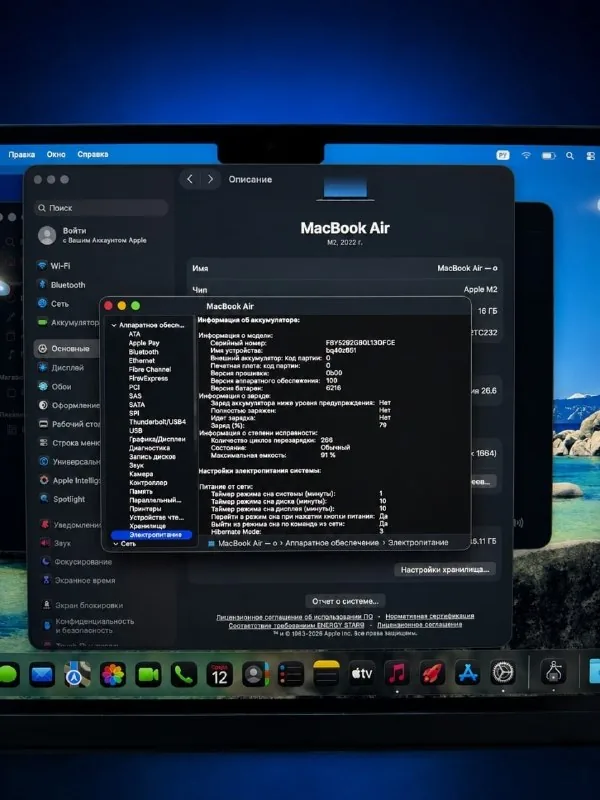
Task: Select Apple Pay in hardware tree
Action: 144,343
